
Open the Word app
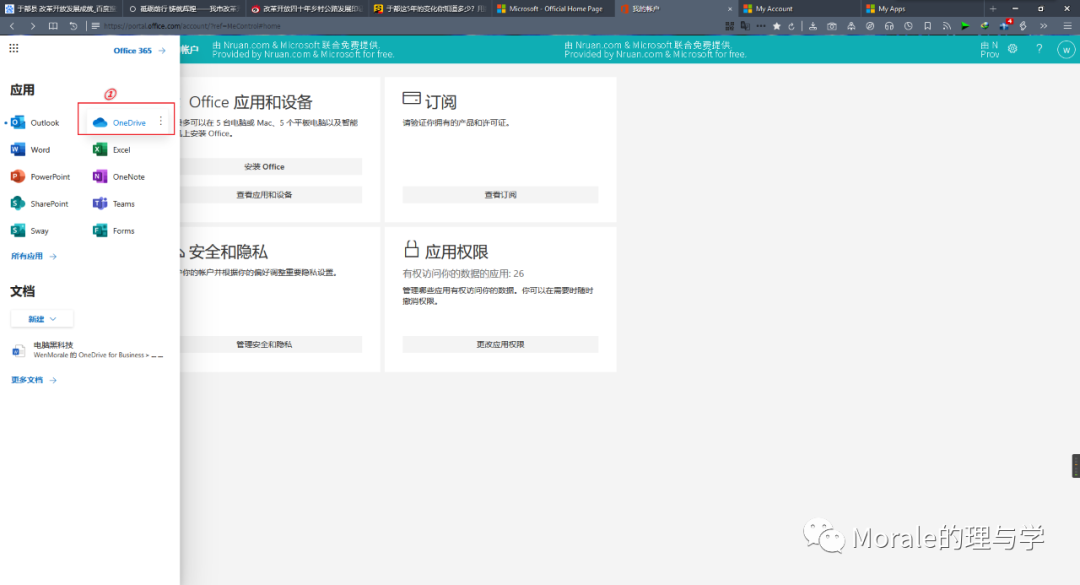[x=30, y=150]
